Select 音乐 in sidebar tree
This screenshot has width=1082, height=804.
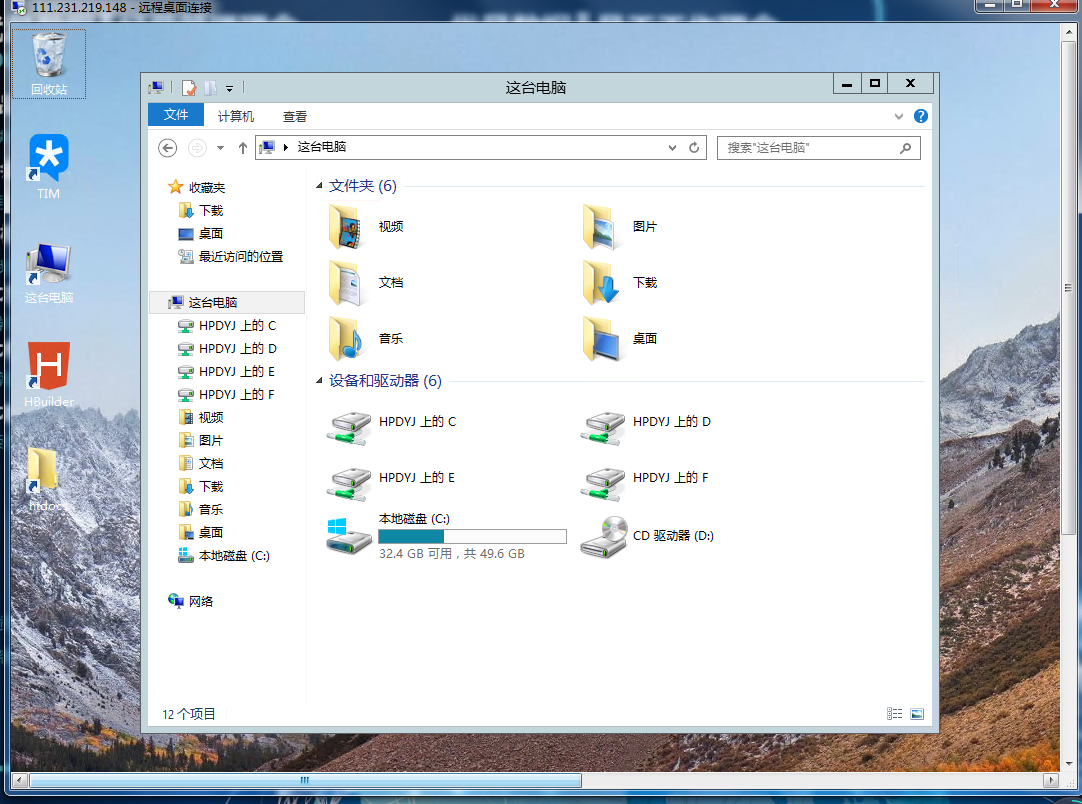coord(201,509)
